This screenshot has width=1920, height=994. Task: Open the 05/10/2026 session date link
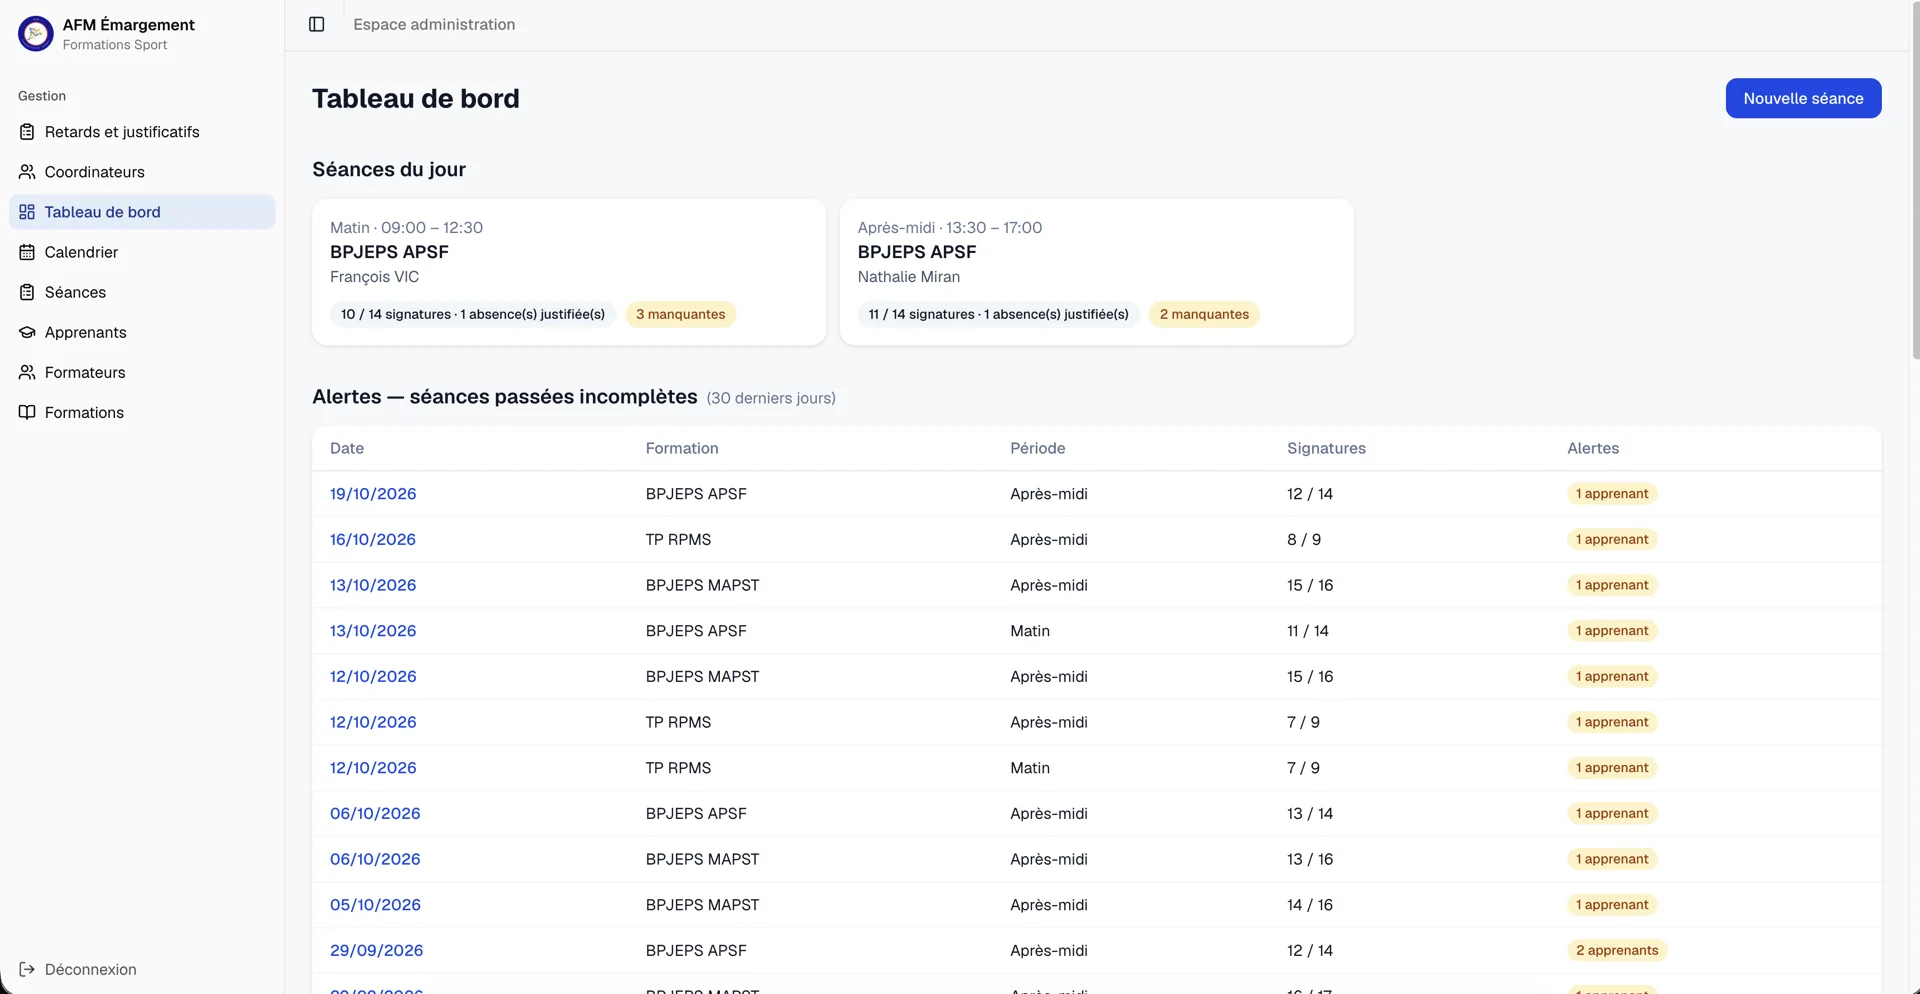[x=375, y=905]
